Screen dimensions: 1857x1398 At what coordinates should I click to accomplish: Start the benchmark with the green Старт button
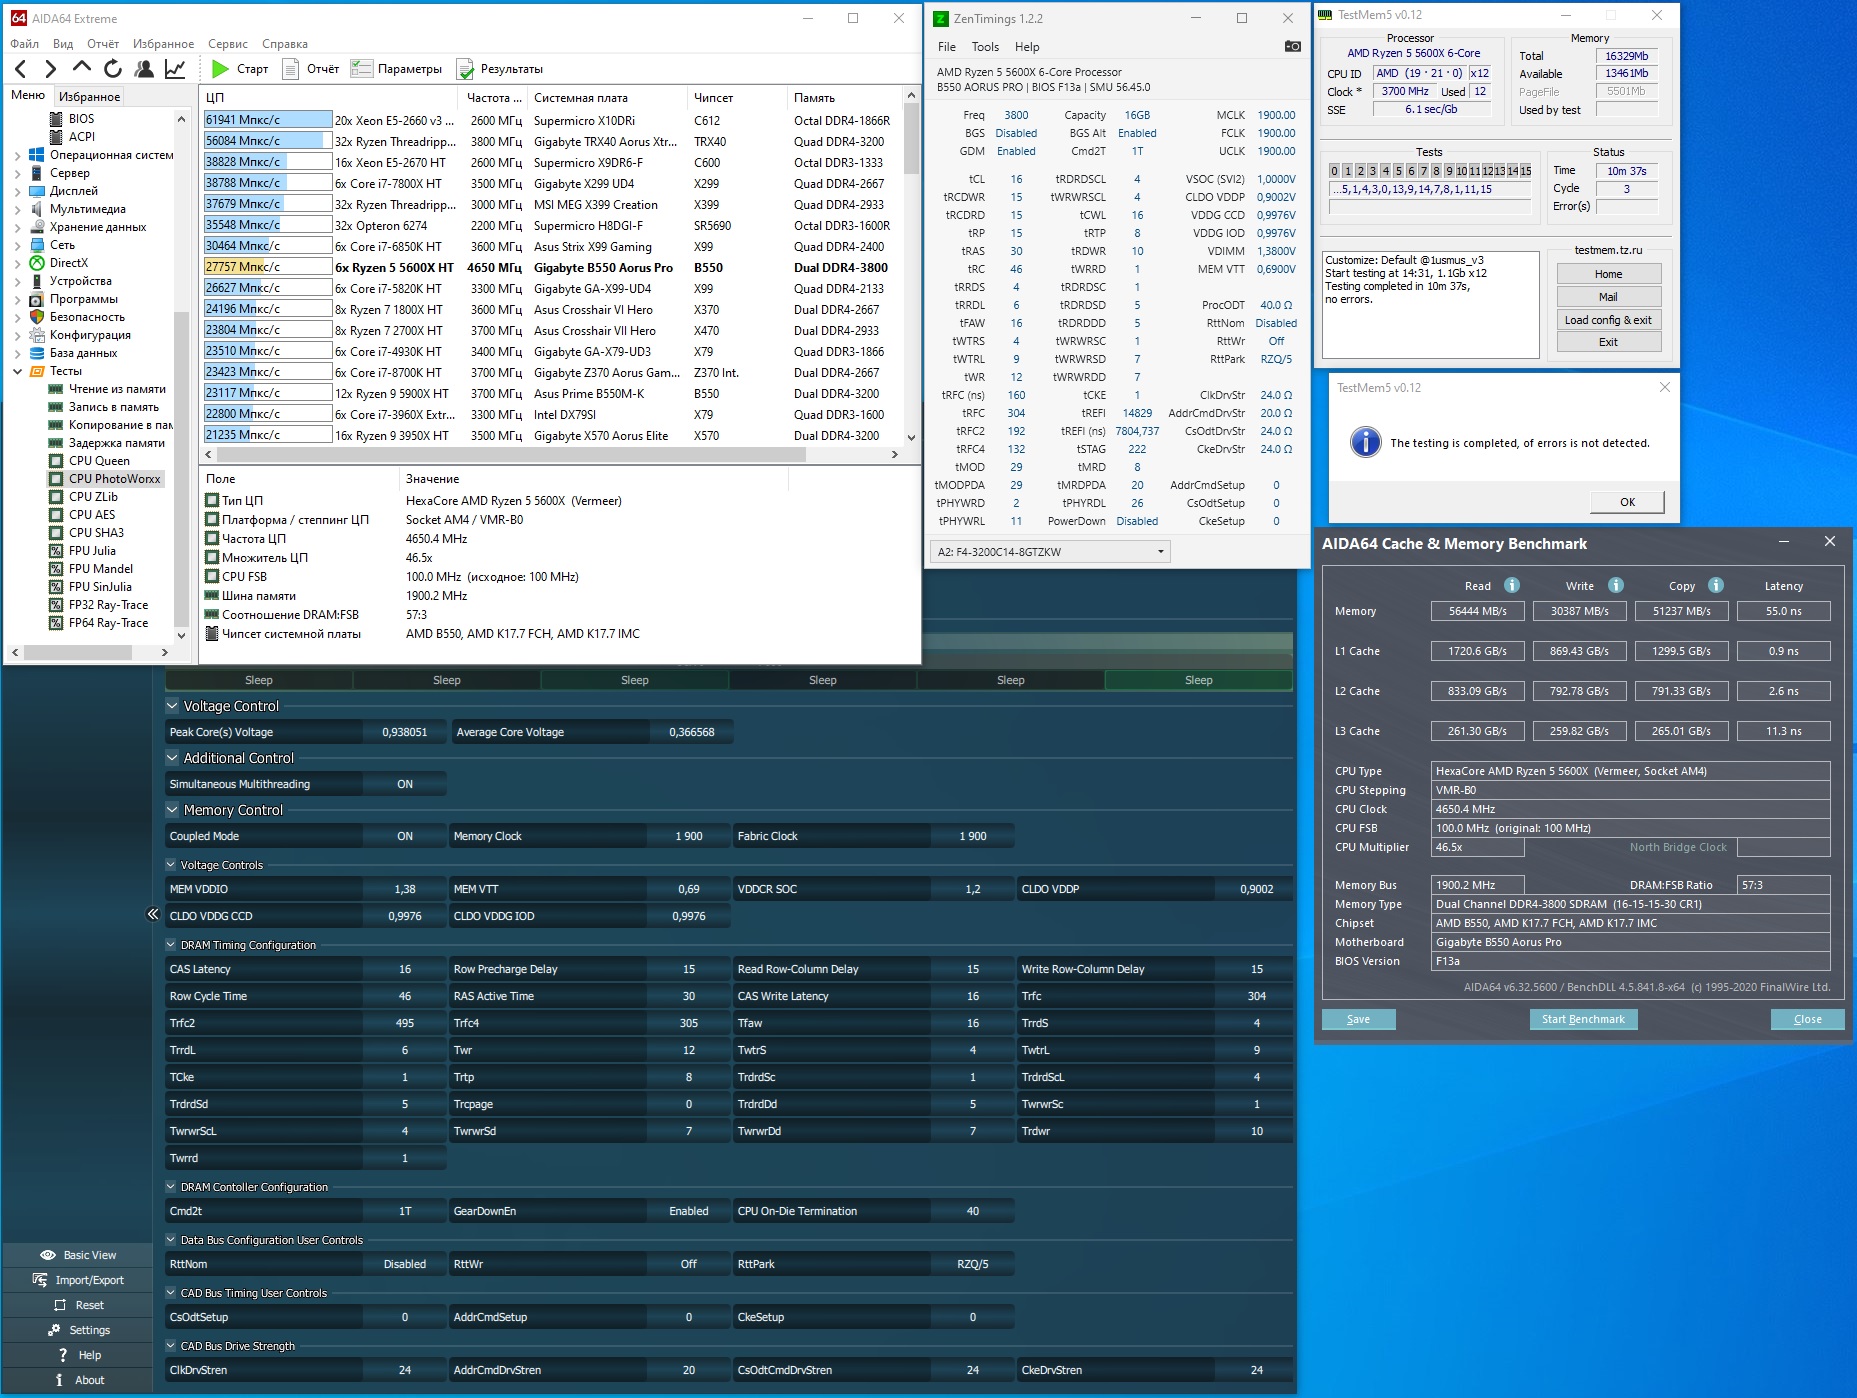[x=240, y=69]
